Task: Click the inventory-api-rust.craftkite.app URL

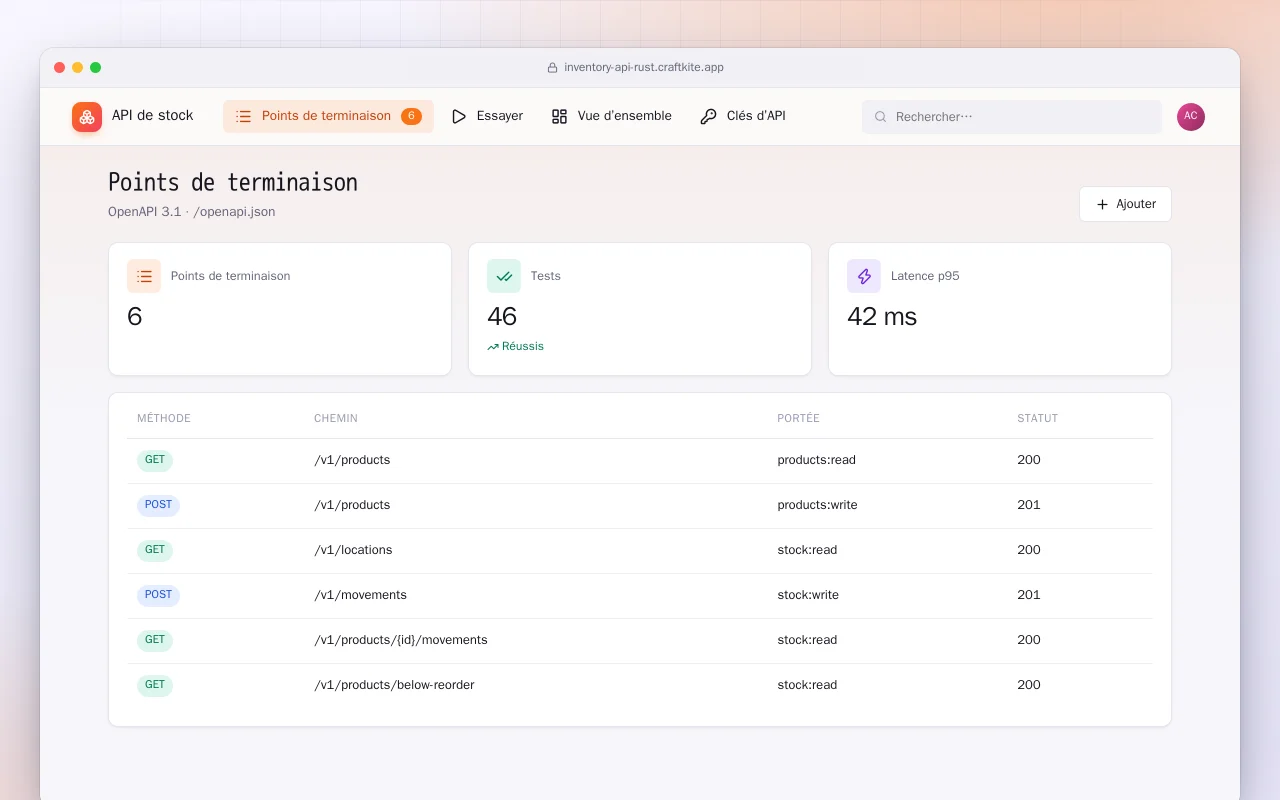Action: [x=644, y=68]
